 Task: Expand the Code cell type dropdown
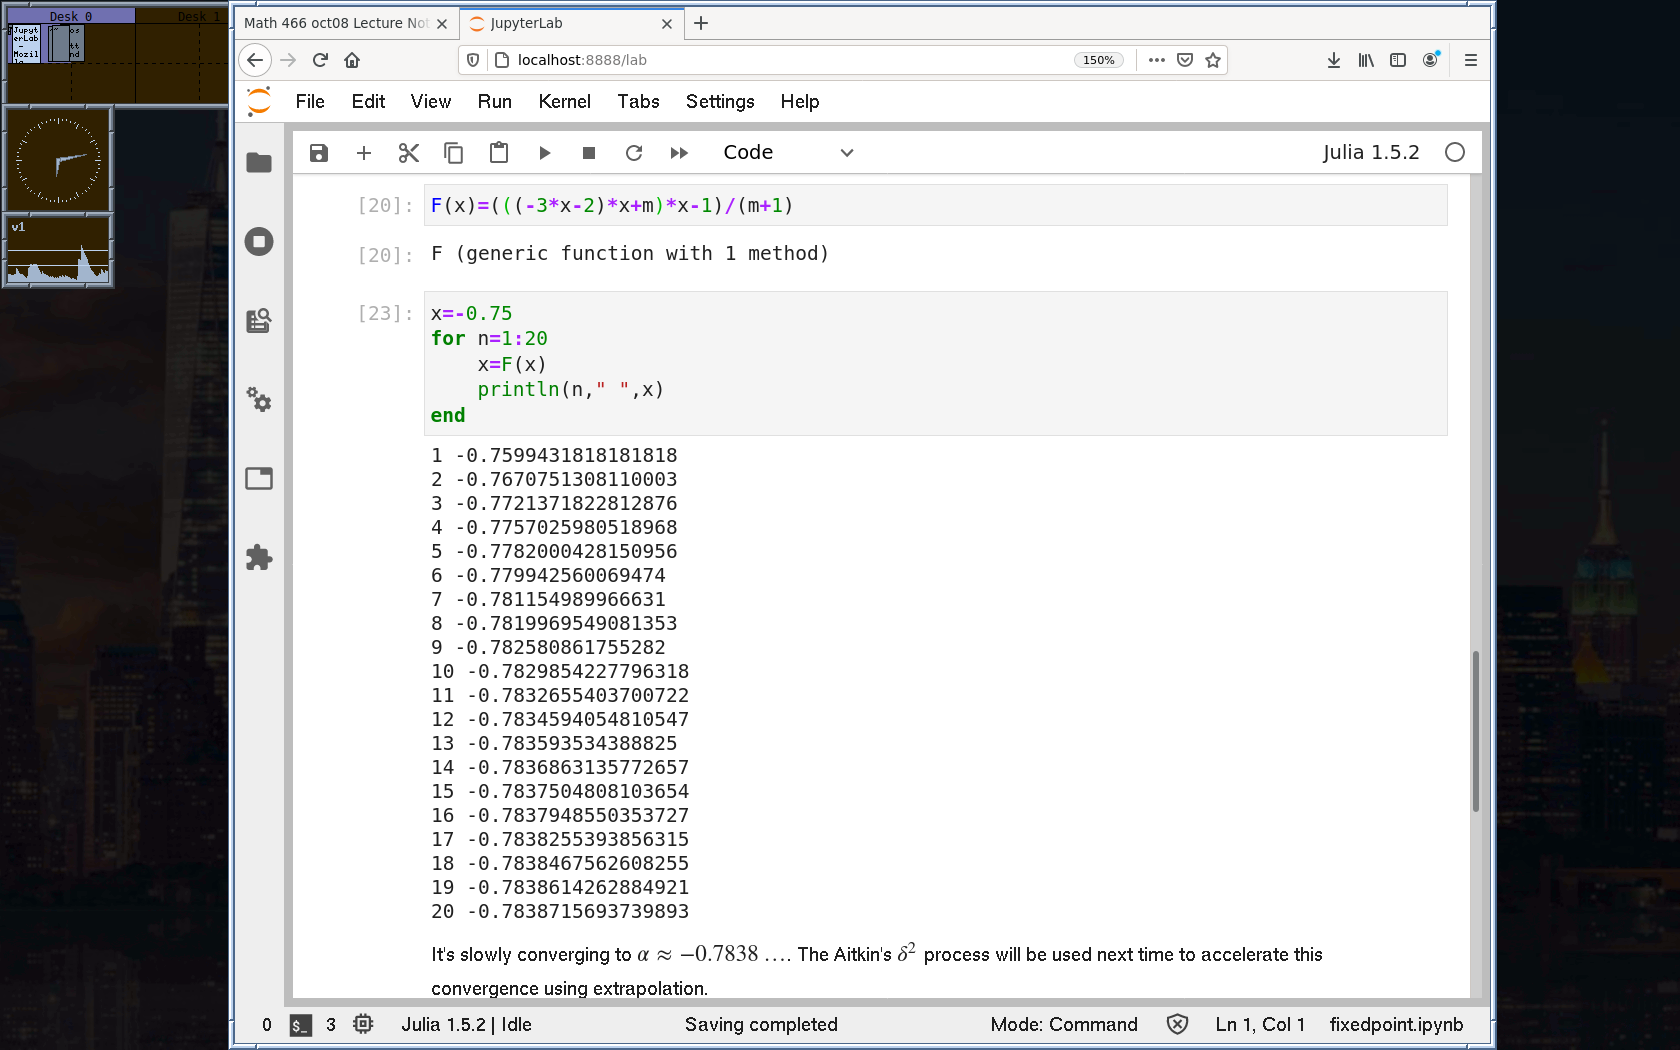tap(788, 153)
